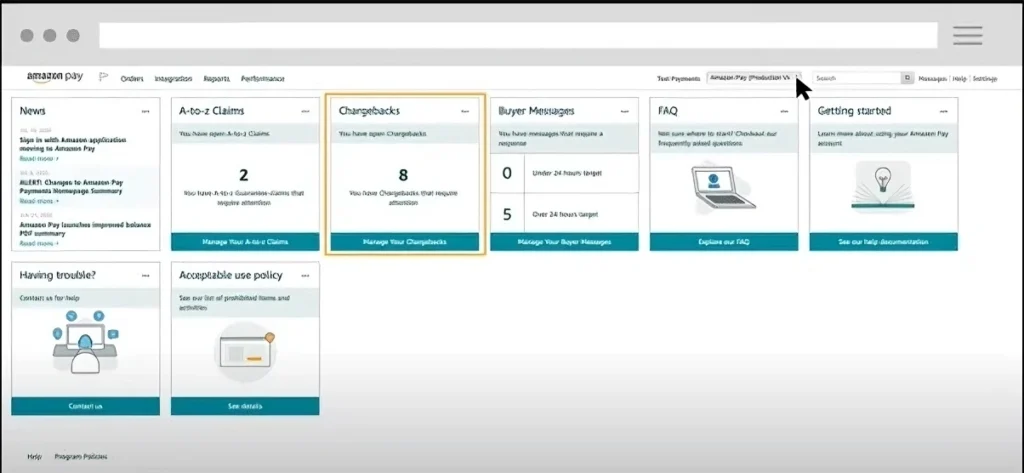The width and height of the screenshot is (1024, 473).
Task: Open the browser hamburger menu
Action: (968, 35)
